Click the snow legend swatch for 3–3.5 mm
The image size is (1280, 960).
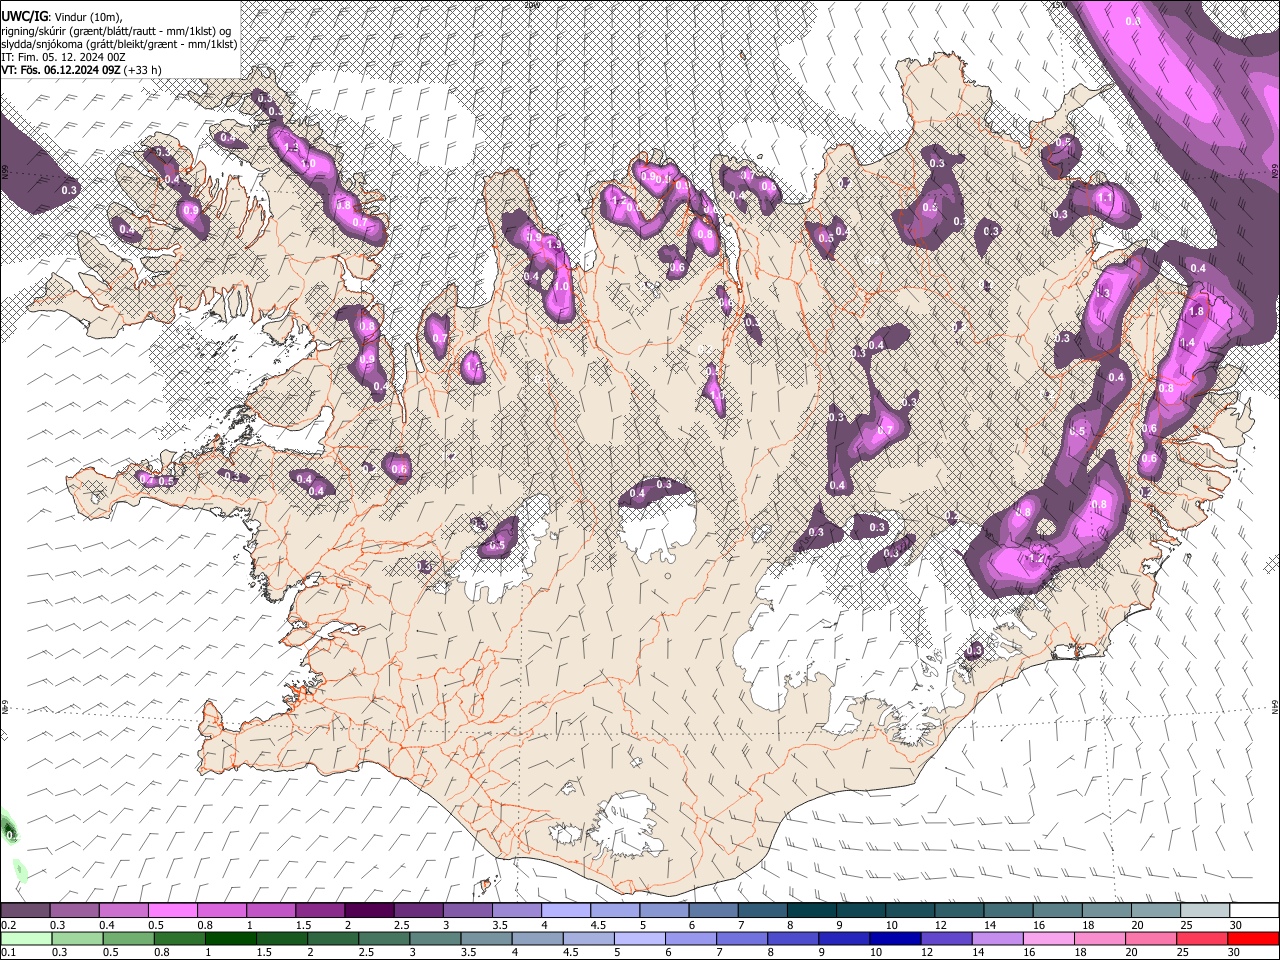pos(467,911)
